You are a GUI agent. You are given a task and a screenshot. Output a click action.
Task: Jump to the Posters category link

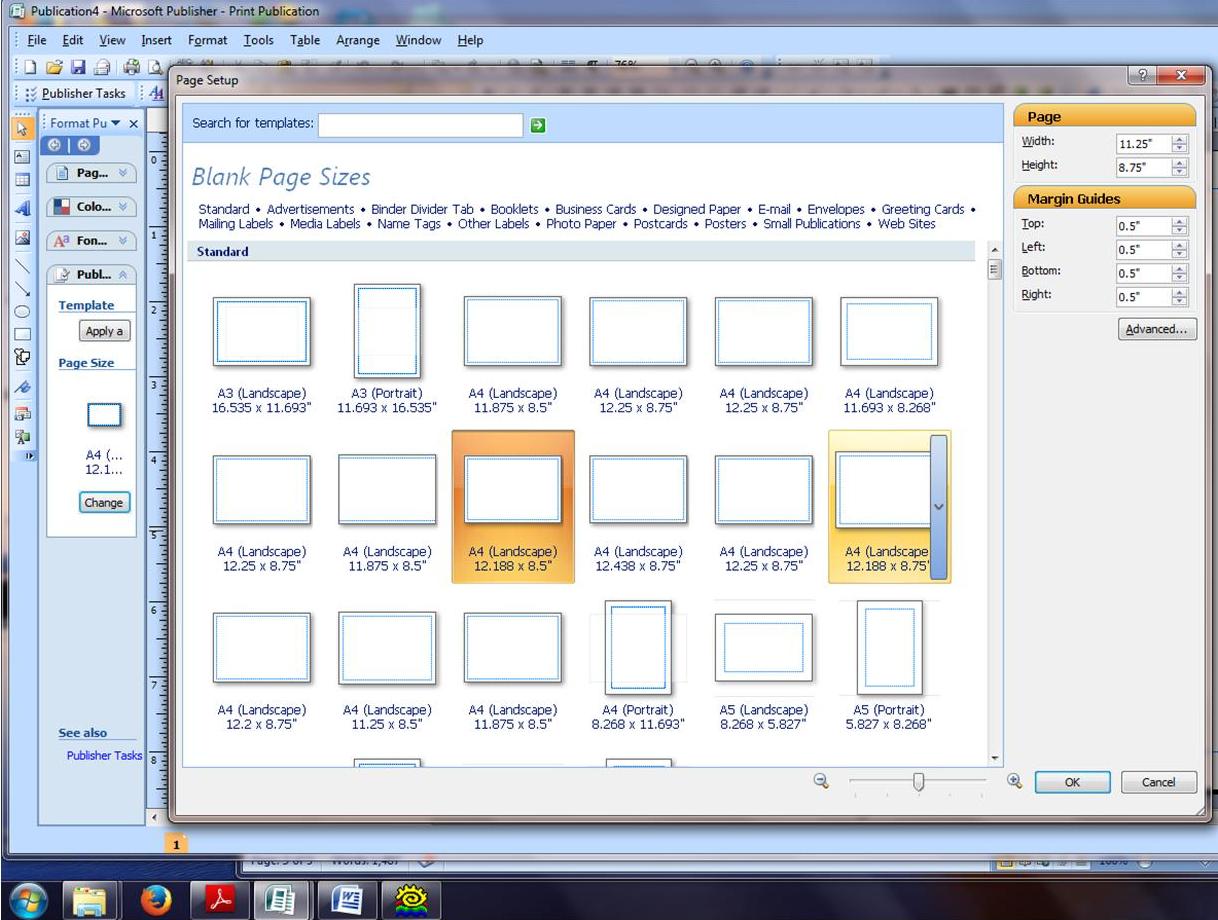click(725, 224)
